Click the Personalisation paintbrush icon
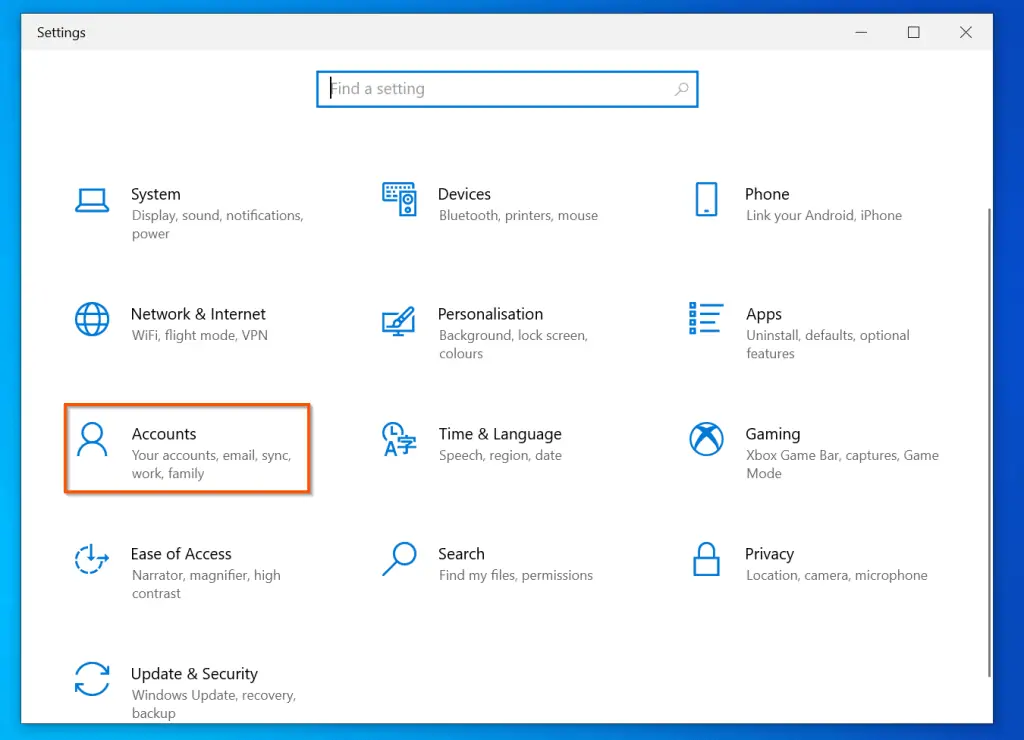 (400, 320)
